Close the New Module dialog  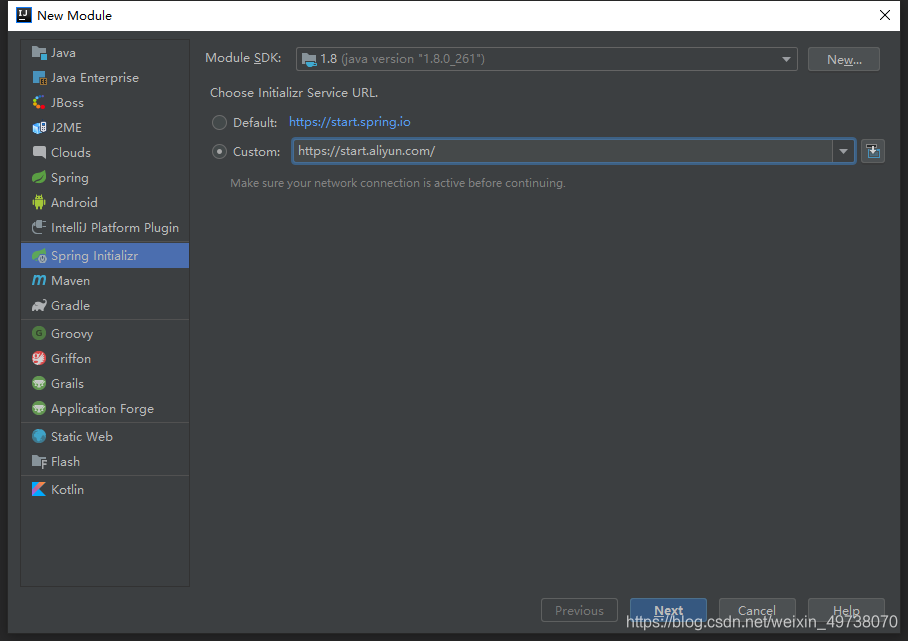coord(884,15)
